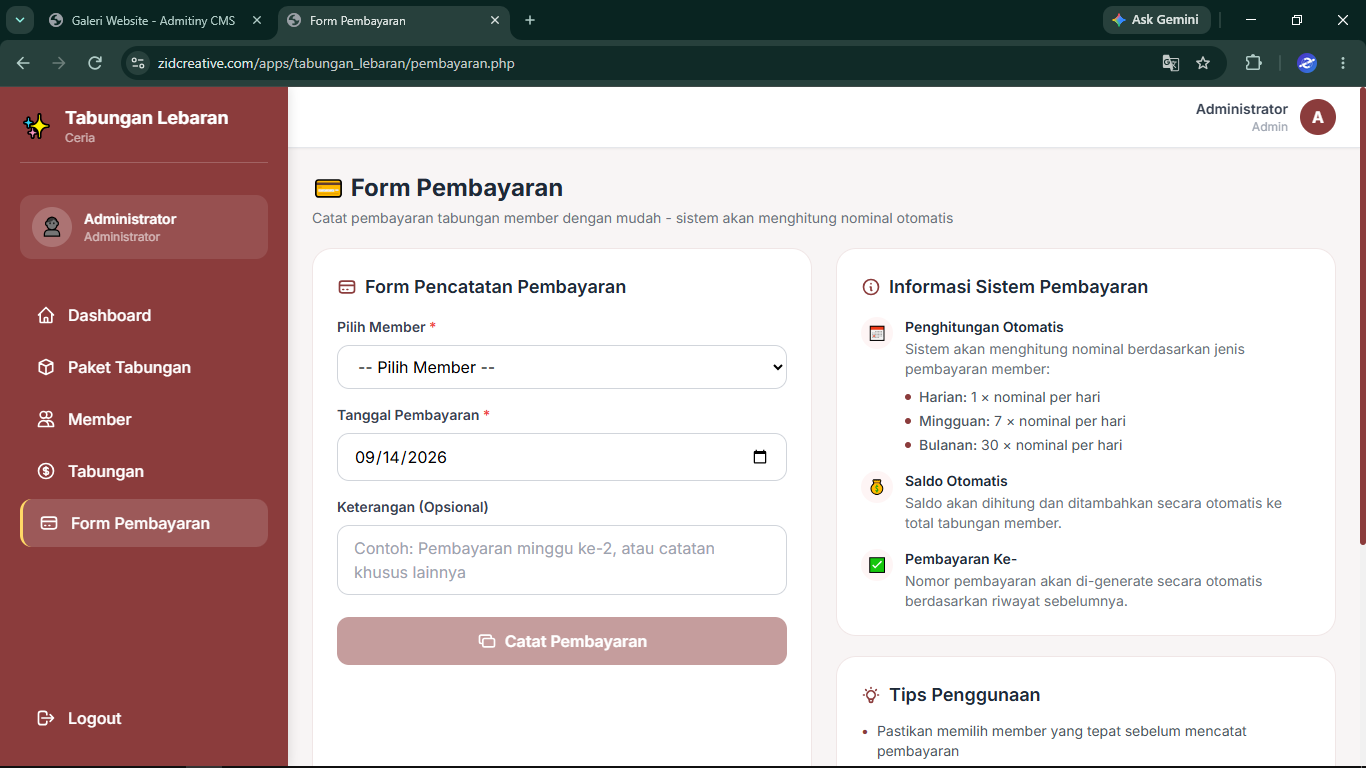
Task: Click the translate page icon in address bar
Action: 1171,63
